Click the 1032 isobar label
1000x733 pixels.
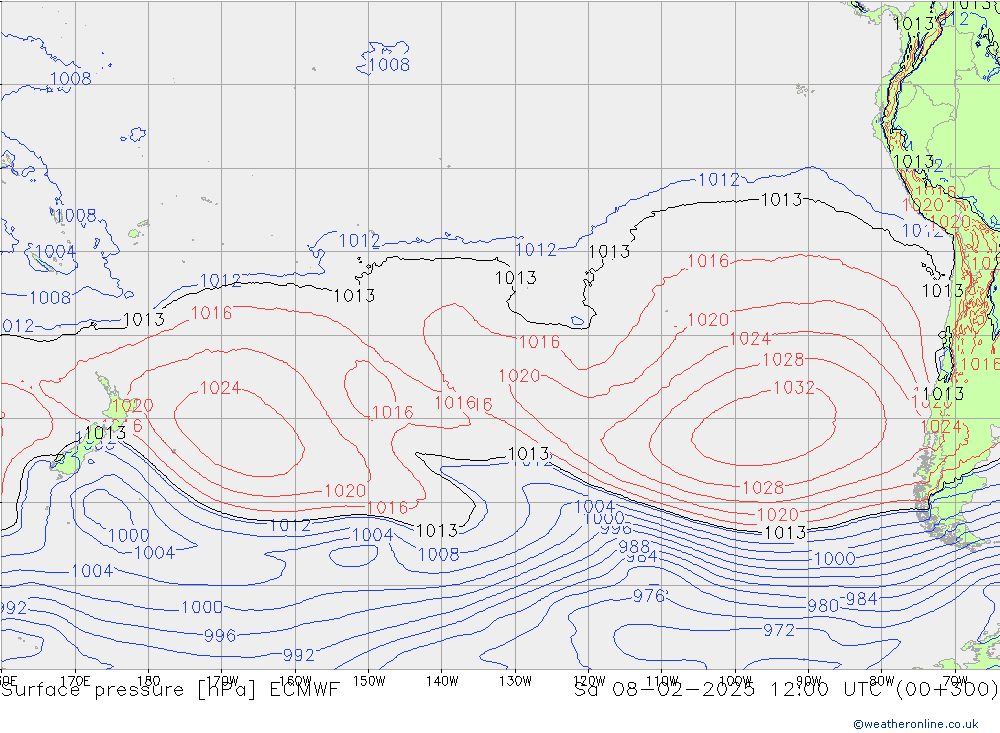[793, 388]
